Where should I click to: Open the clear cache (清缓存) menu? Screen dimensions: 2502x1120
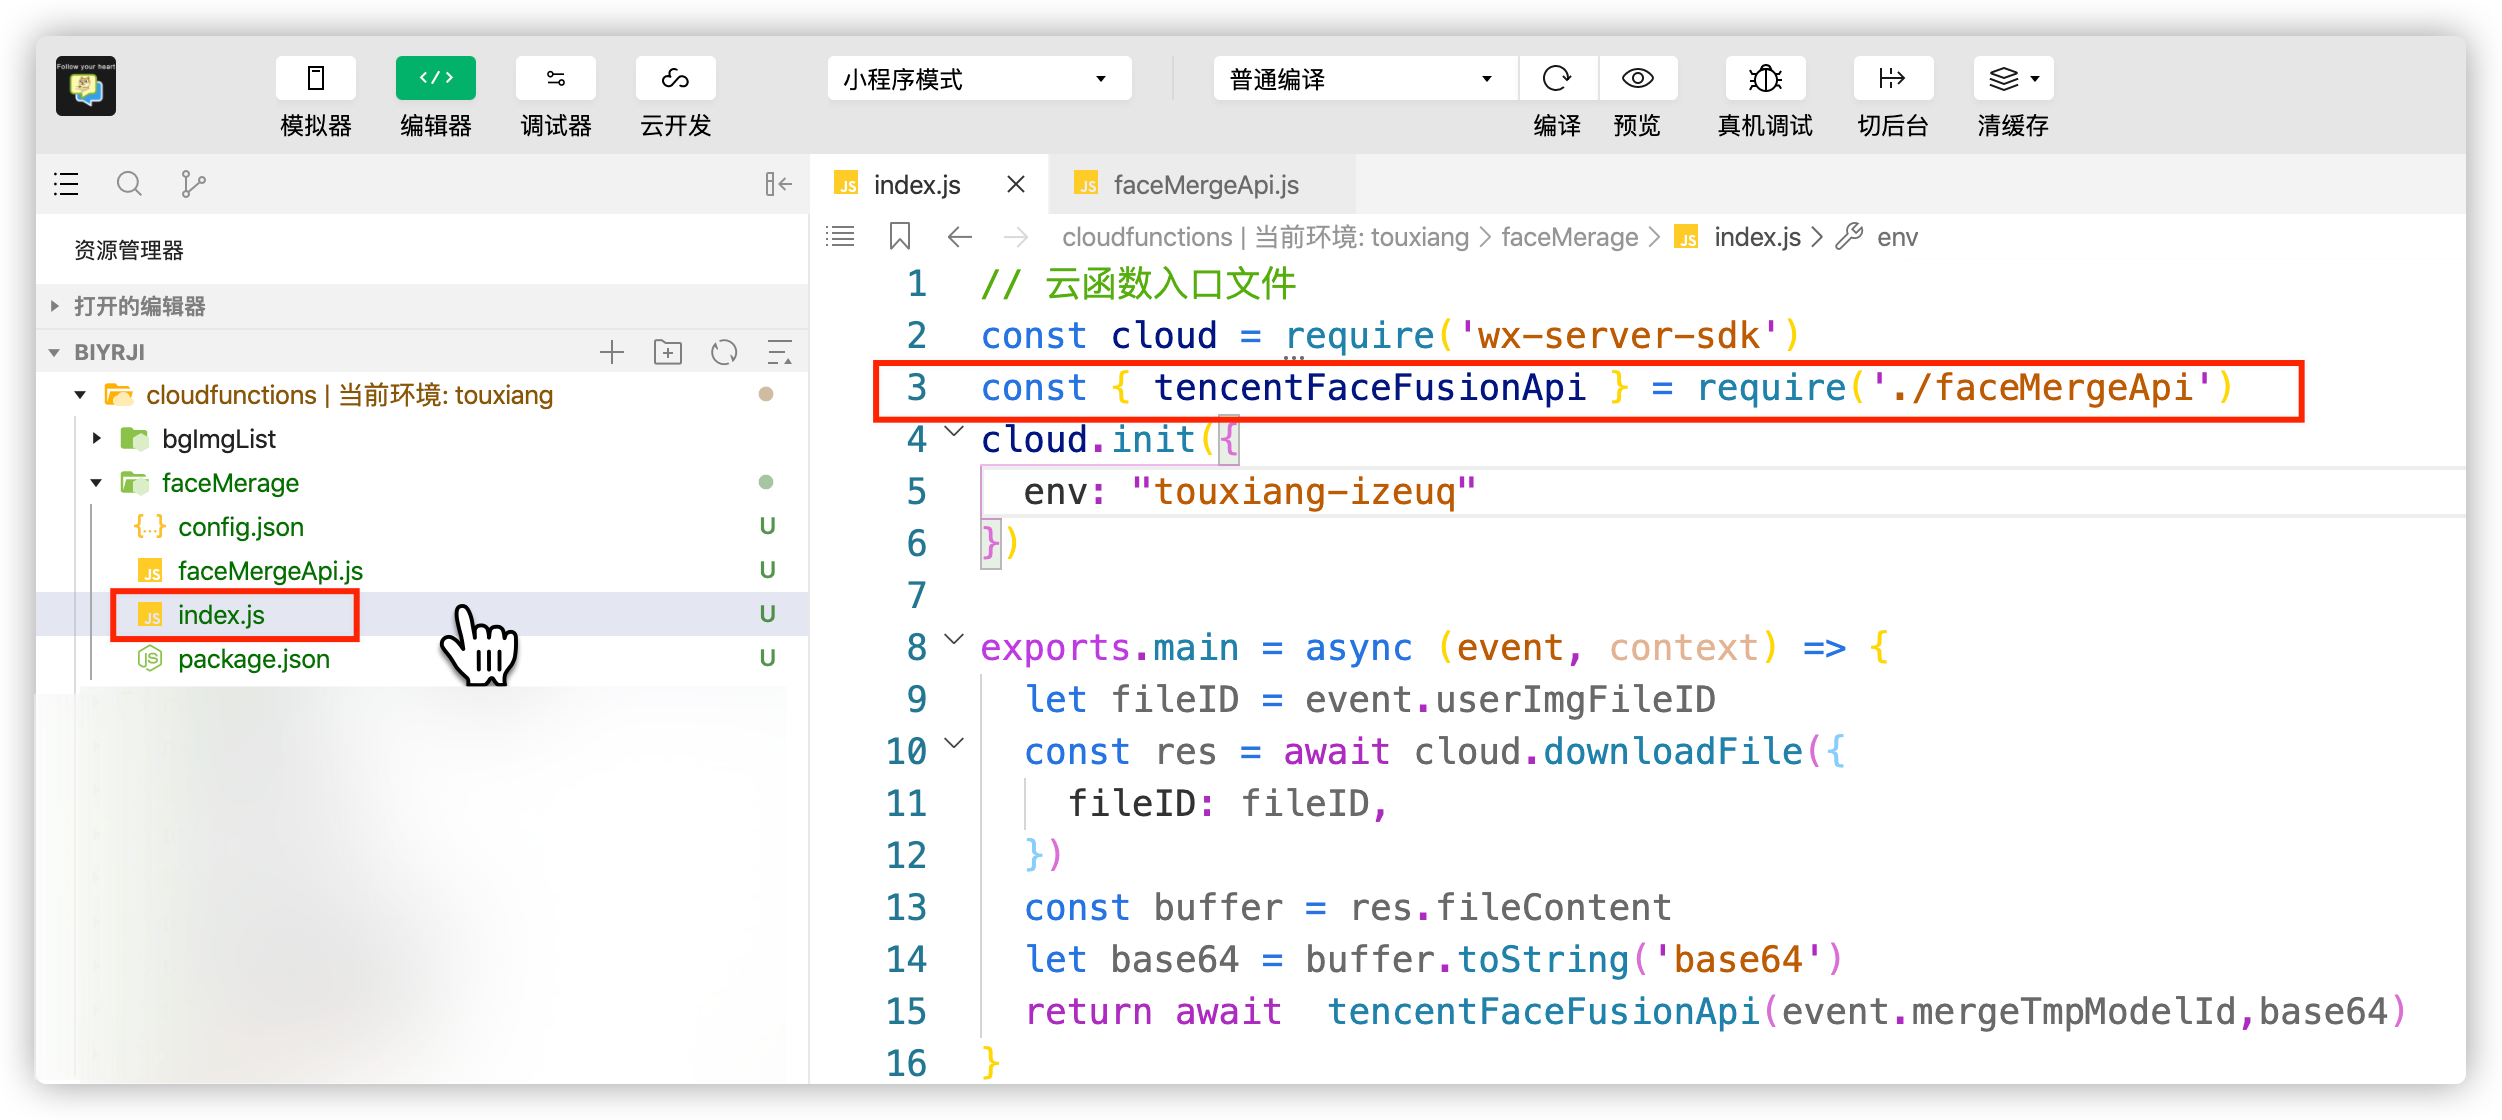(2013, 79)
